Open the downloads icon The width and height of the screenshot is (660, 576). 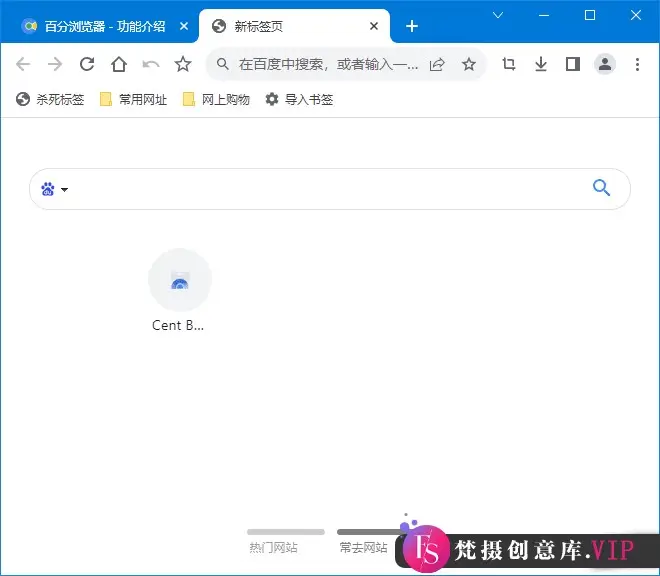point(541,64)
